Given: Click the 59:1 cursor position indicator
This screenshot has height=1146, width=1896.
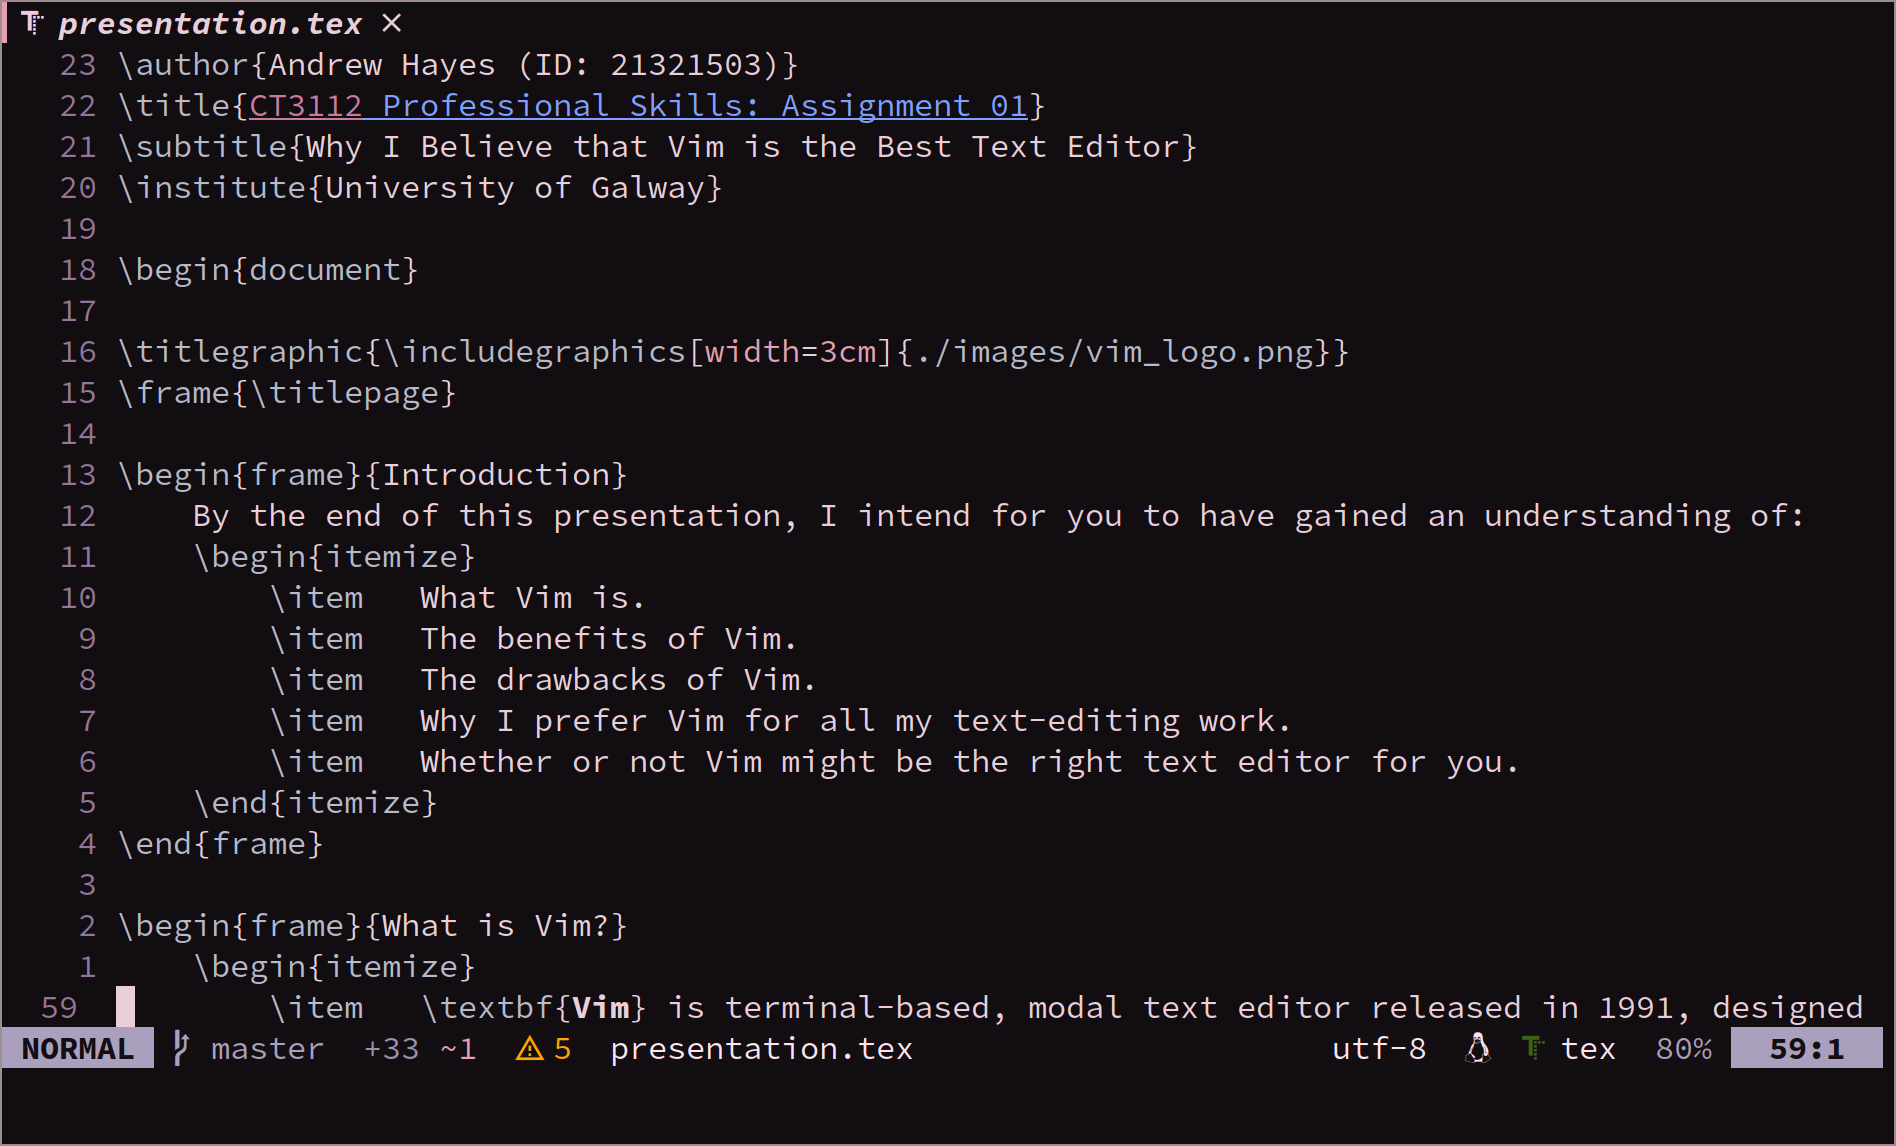Looking at the screenshot, I should tap(1806, 1048).
